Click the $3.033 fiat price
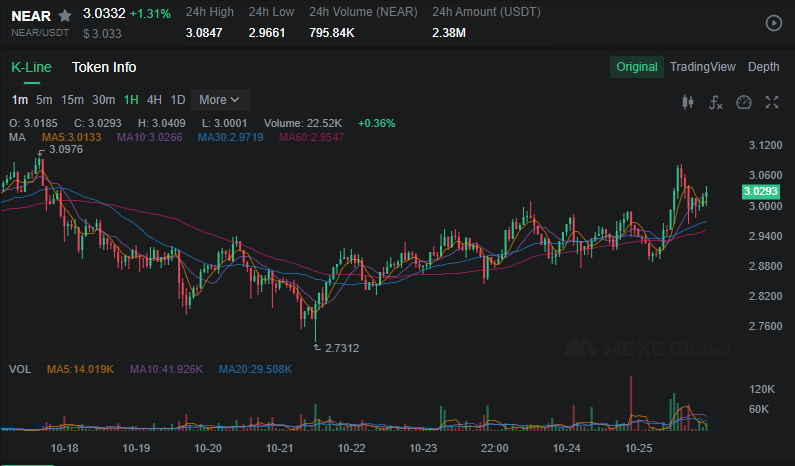Viewport: 795px width, 466px height. [x=102, y=34]
